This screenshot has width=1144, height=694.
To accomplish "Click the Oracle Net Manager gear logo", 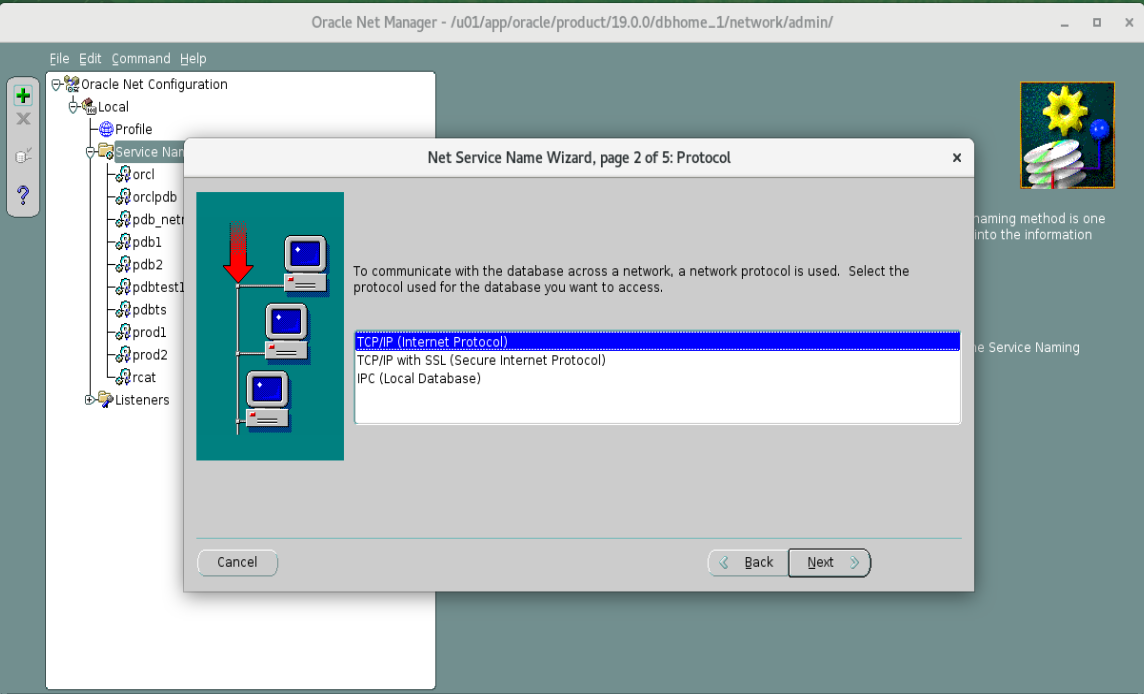I will tap(1067, 135).
